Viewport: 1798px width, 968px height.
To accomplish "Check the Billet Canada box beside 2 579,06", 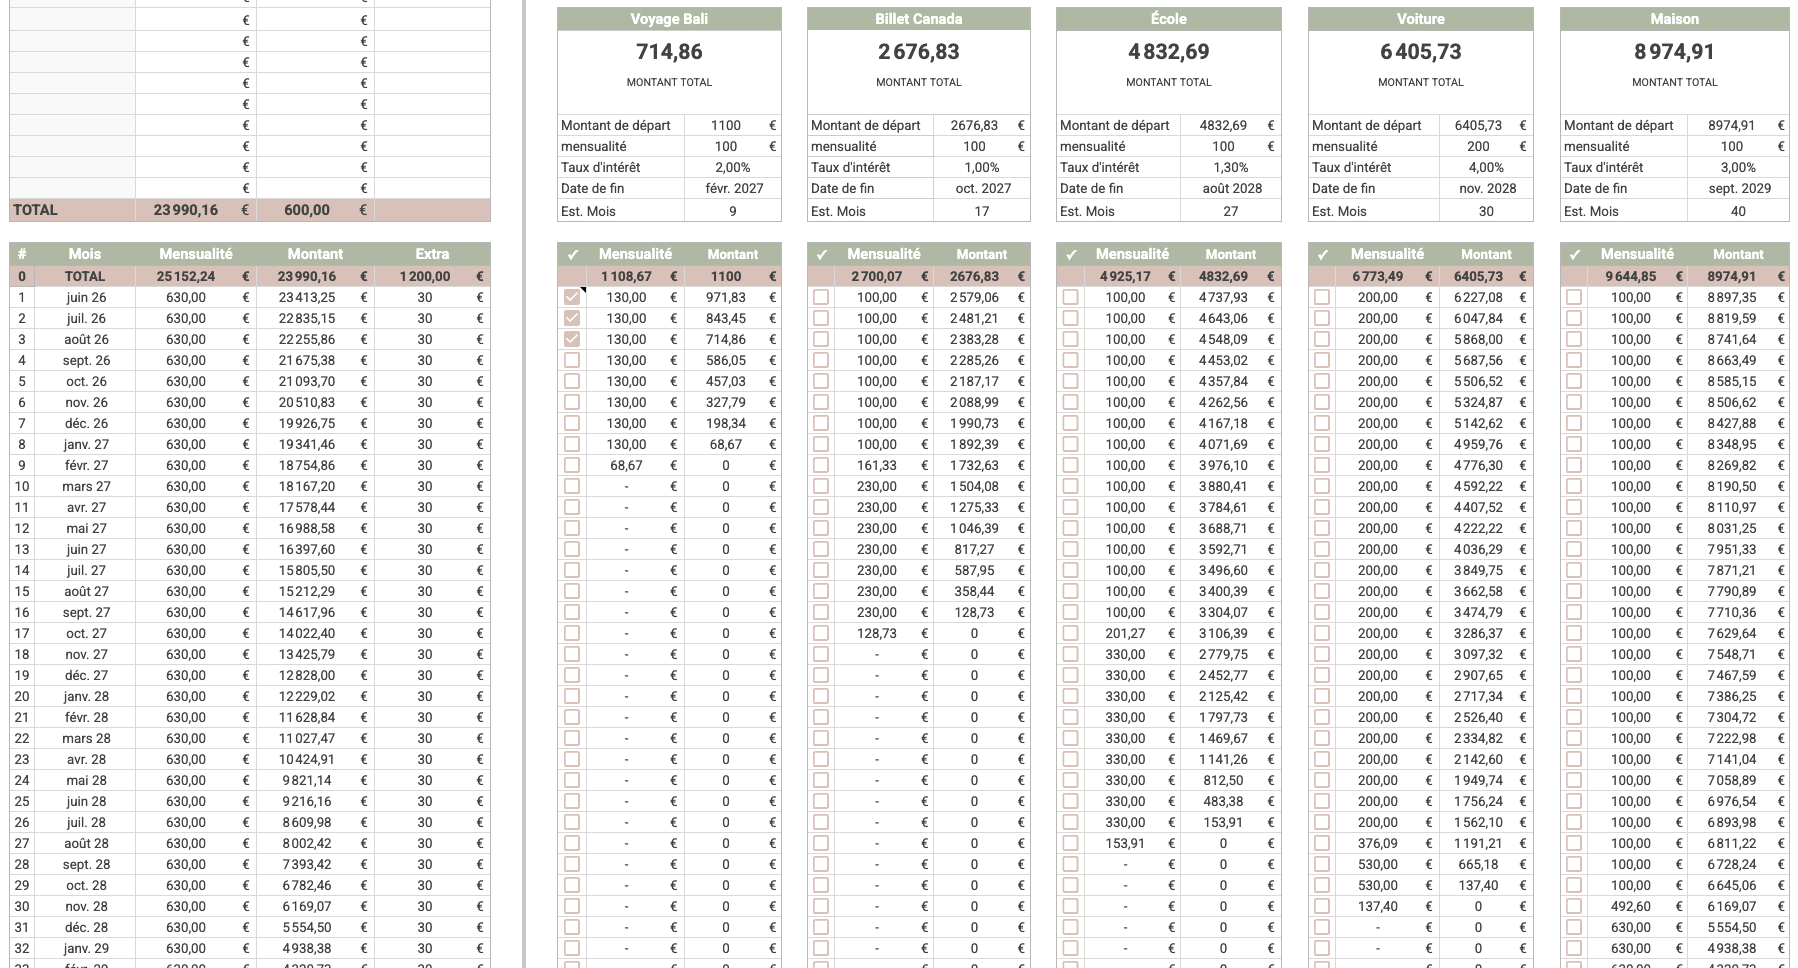I will pyautogui.click(x=821, y=297).
